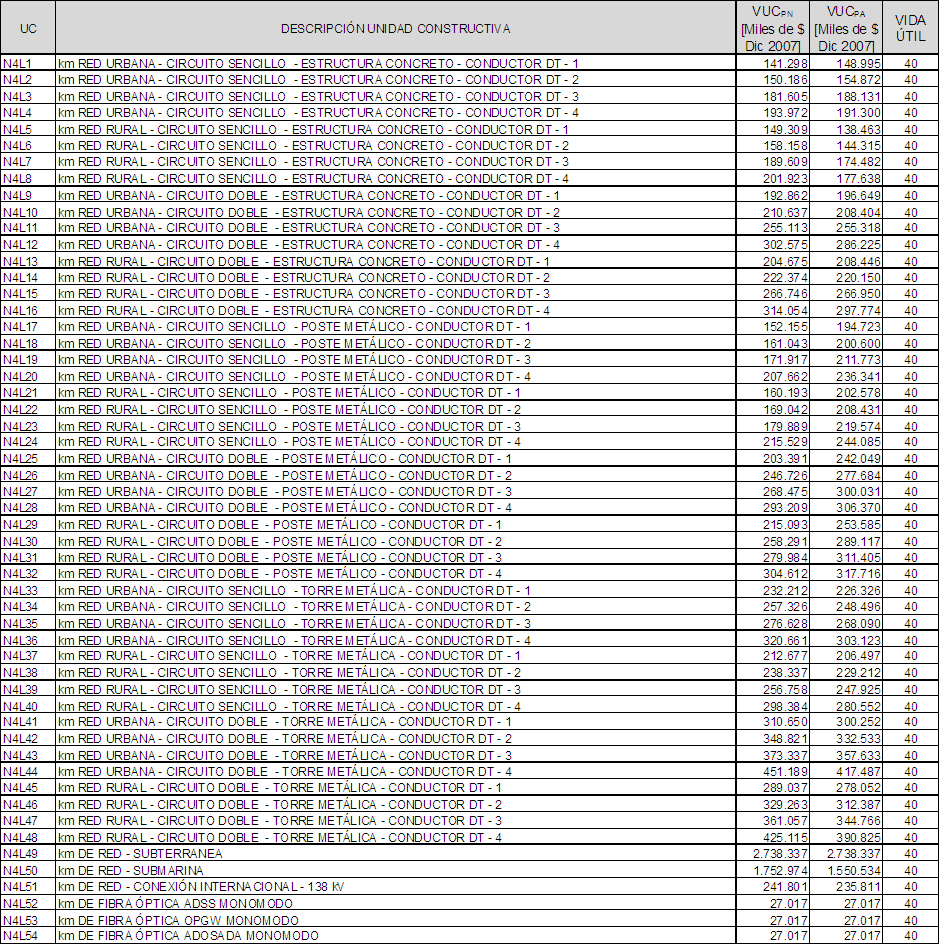The height and width of the screenshot is (944, 939).
Task: Select the N4L49 code cell
Action: click(x=21, y=854)
